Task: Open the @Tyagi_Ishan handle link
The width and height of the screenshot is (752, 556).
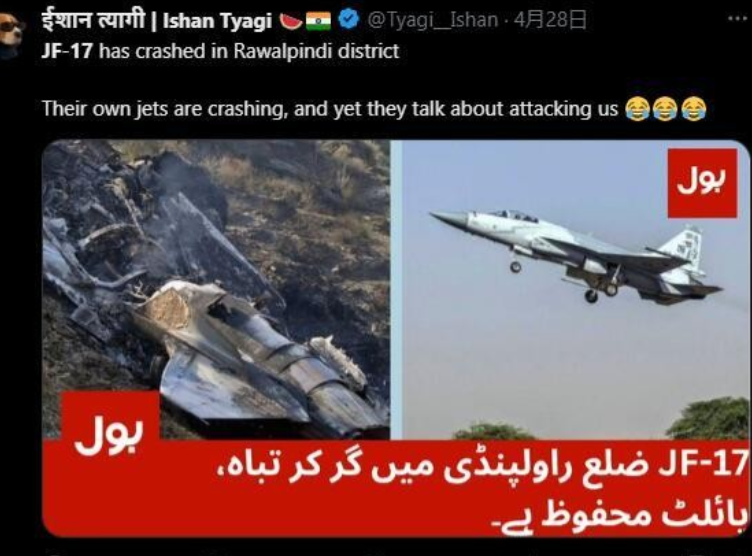Action: [432, 20]
